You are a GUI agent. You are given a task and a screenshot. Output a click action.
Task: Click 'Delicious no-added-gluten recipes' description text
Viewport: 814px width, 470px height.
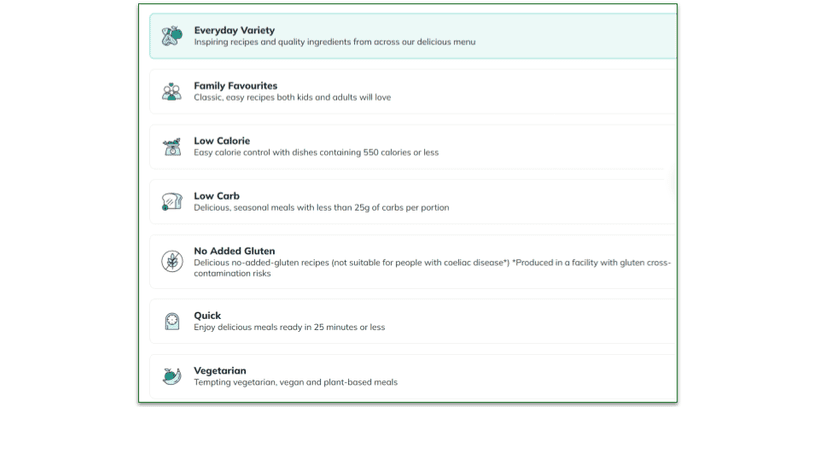(x=432, y=268)
